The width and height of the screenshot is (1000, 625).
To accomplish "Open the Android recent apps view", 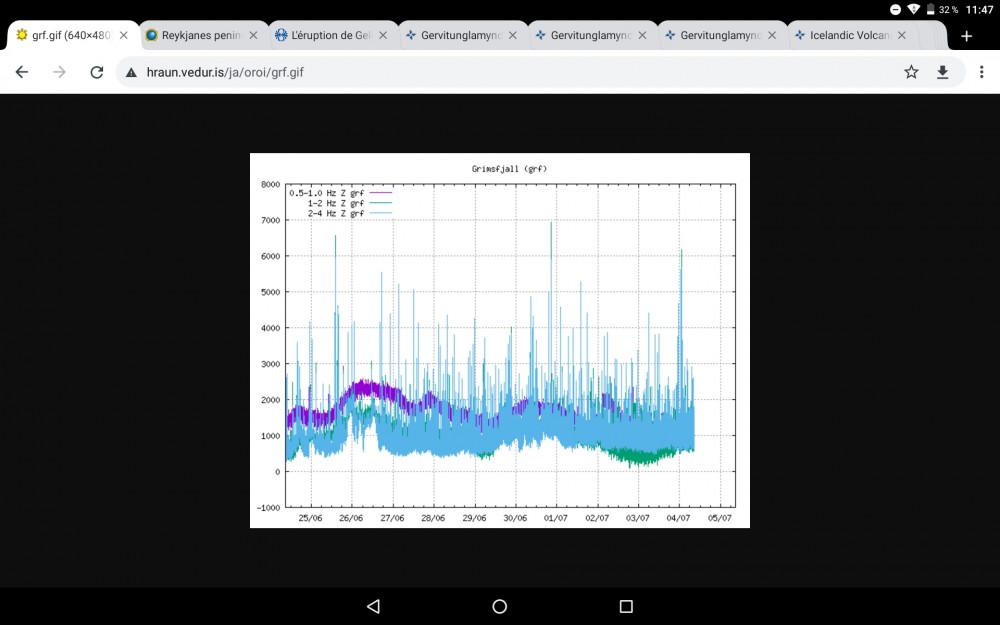I will (625, 606).
